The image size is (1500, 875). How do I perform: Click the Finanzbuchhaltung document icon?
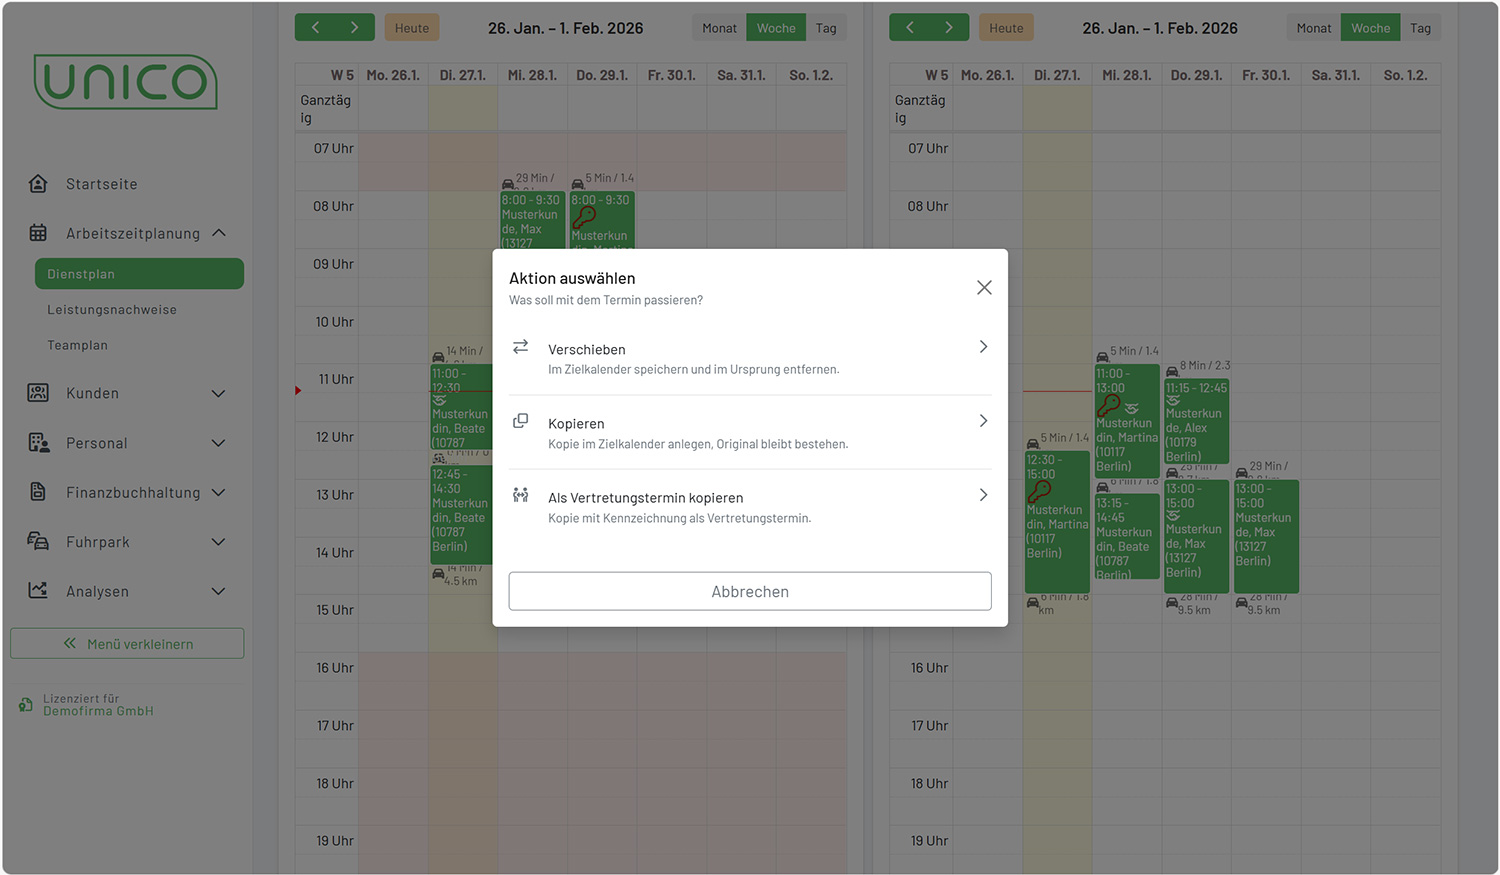(38, 492)
